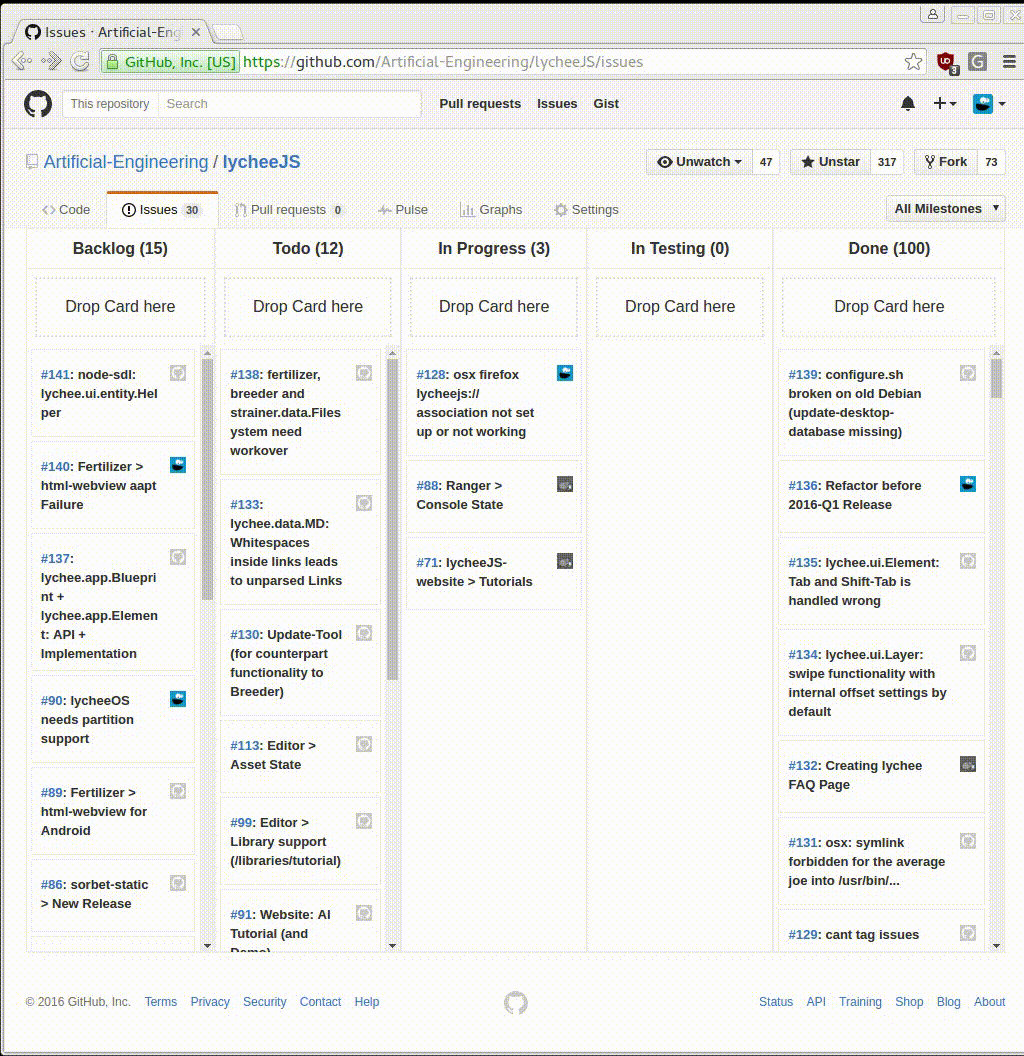Click assignee avatar on issue #138 card
Image resolution: width=1024 pixels, height=1056 pixels.
pos(364,373)
